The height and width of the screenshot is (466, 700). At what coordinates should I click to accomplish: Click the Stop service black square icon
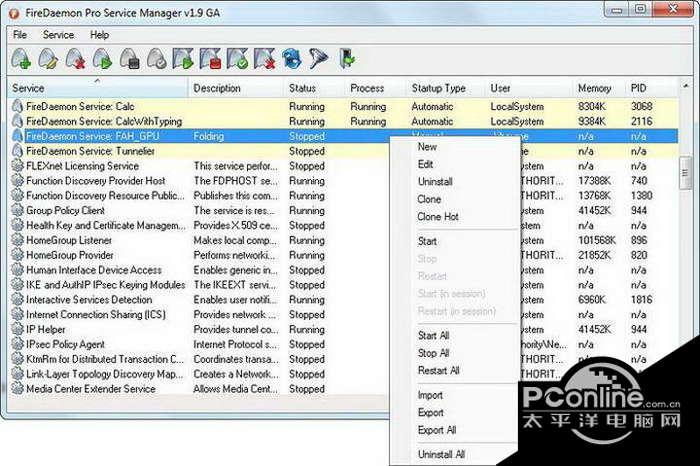click(129, 59)
